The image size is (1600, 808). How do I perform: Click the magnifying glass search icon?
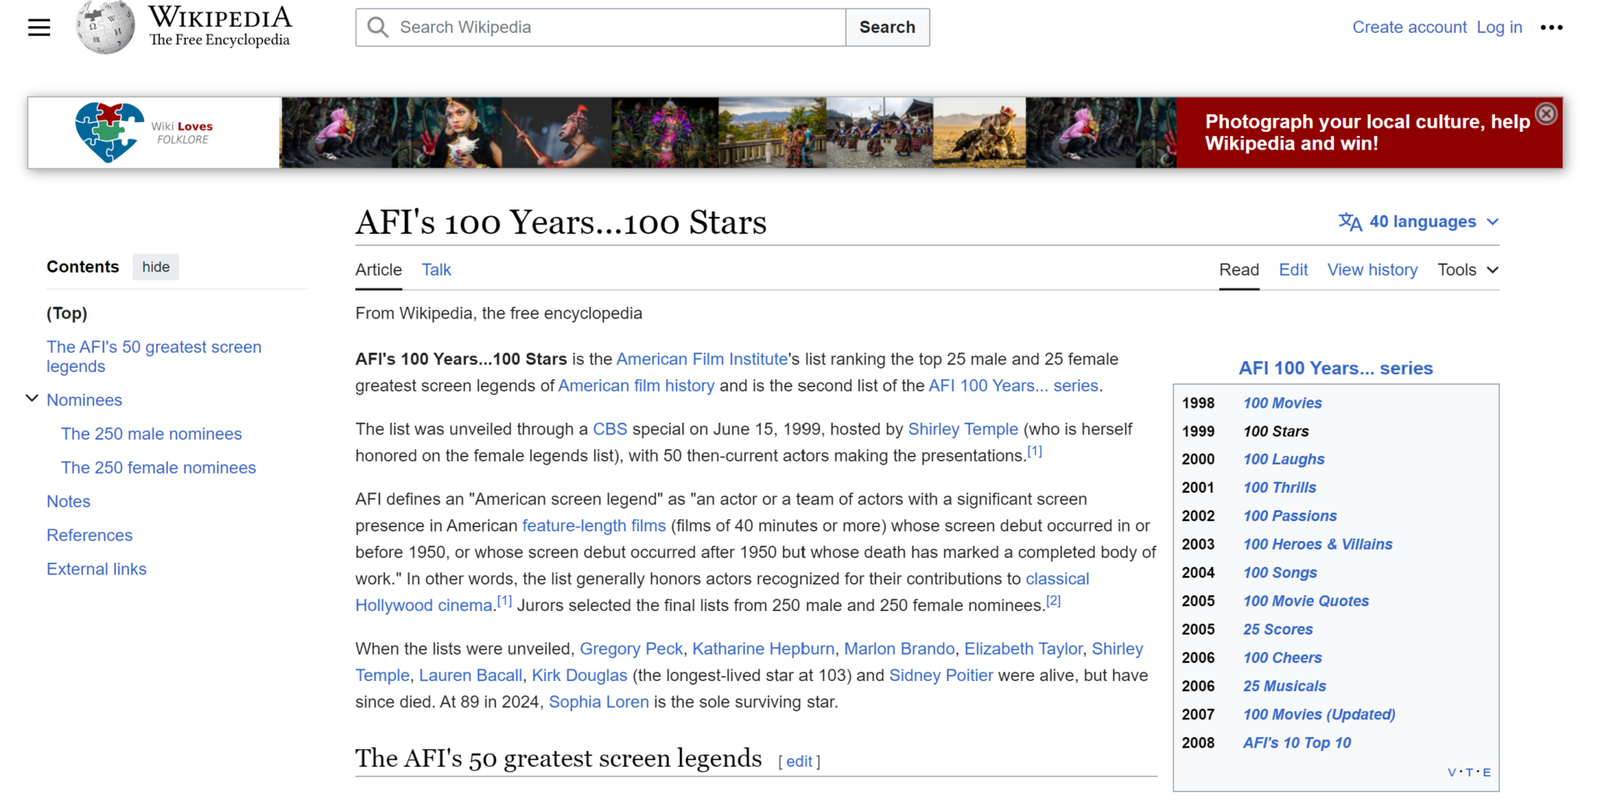(378, 27)
